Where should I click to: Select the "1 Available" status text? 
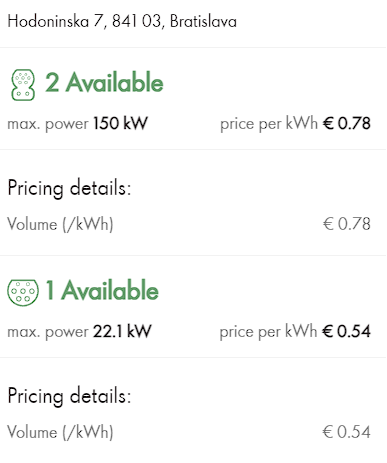click(102, 290)
